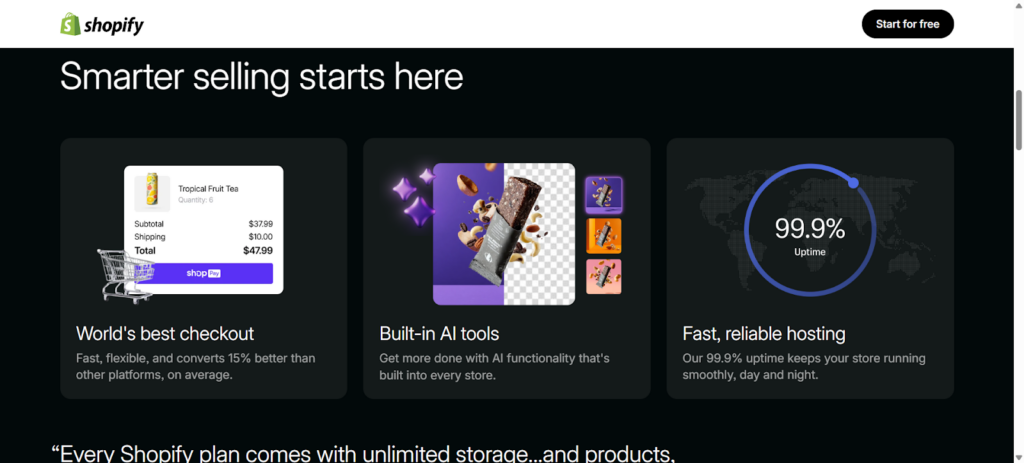The width and height of the screenshot is (1024, 463).
Task: Select the orange background product thumbnail
Action: [603, 236]
